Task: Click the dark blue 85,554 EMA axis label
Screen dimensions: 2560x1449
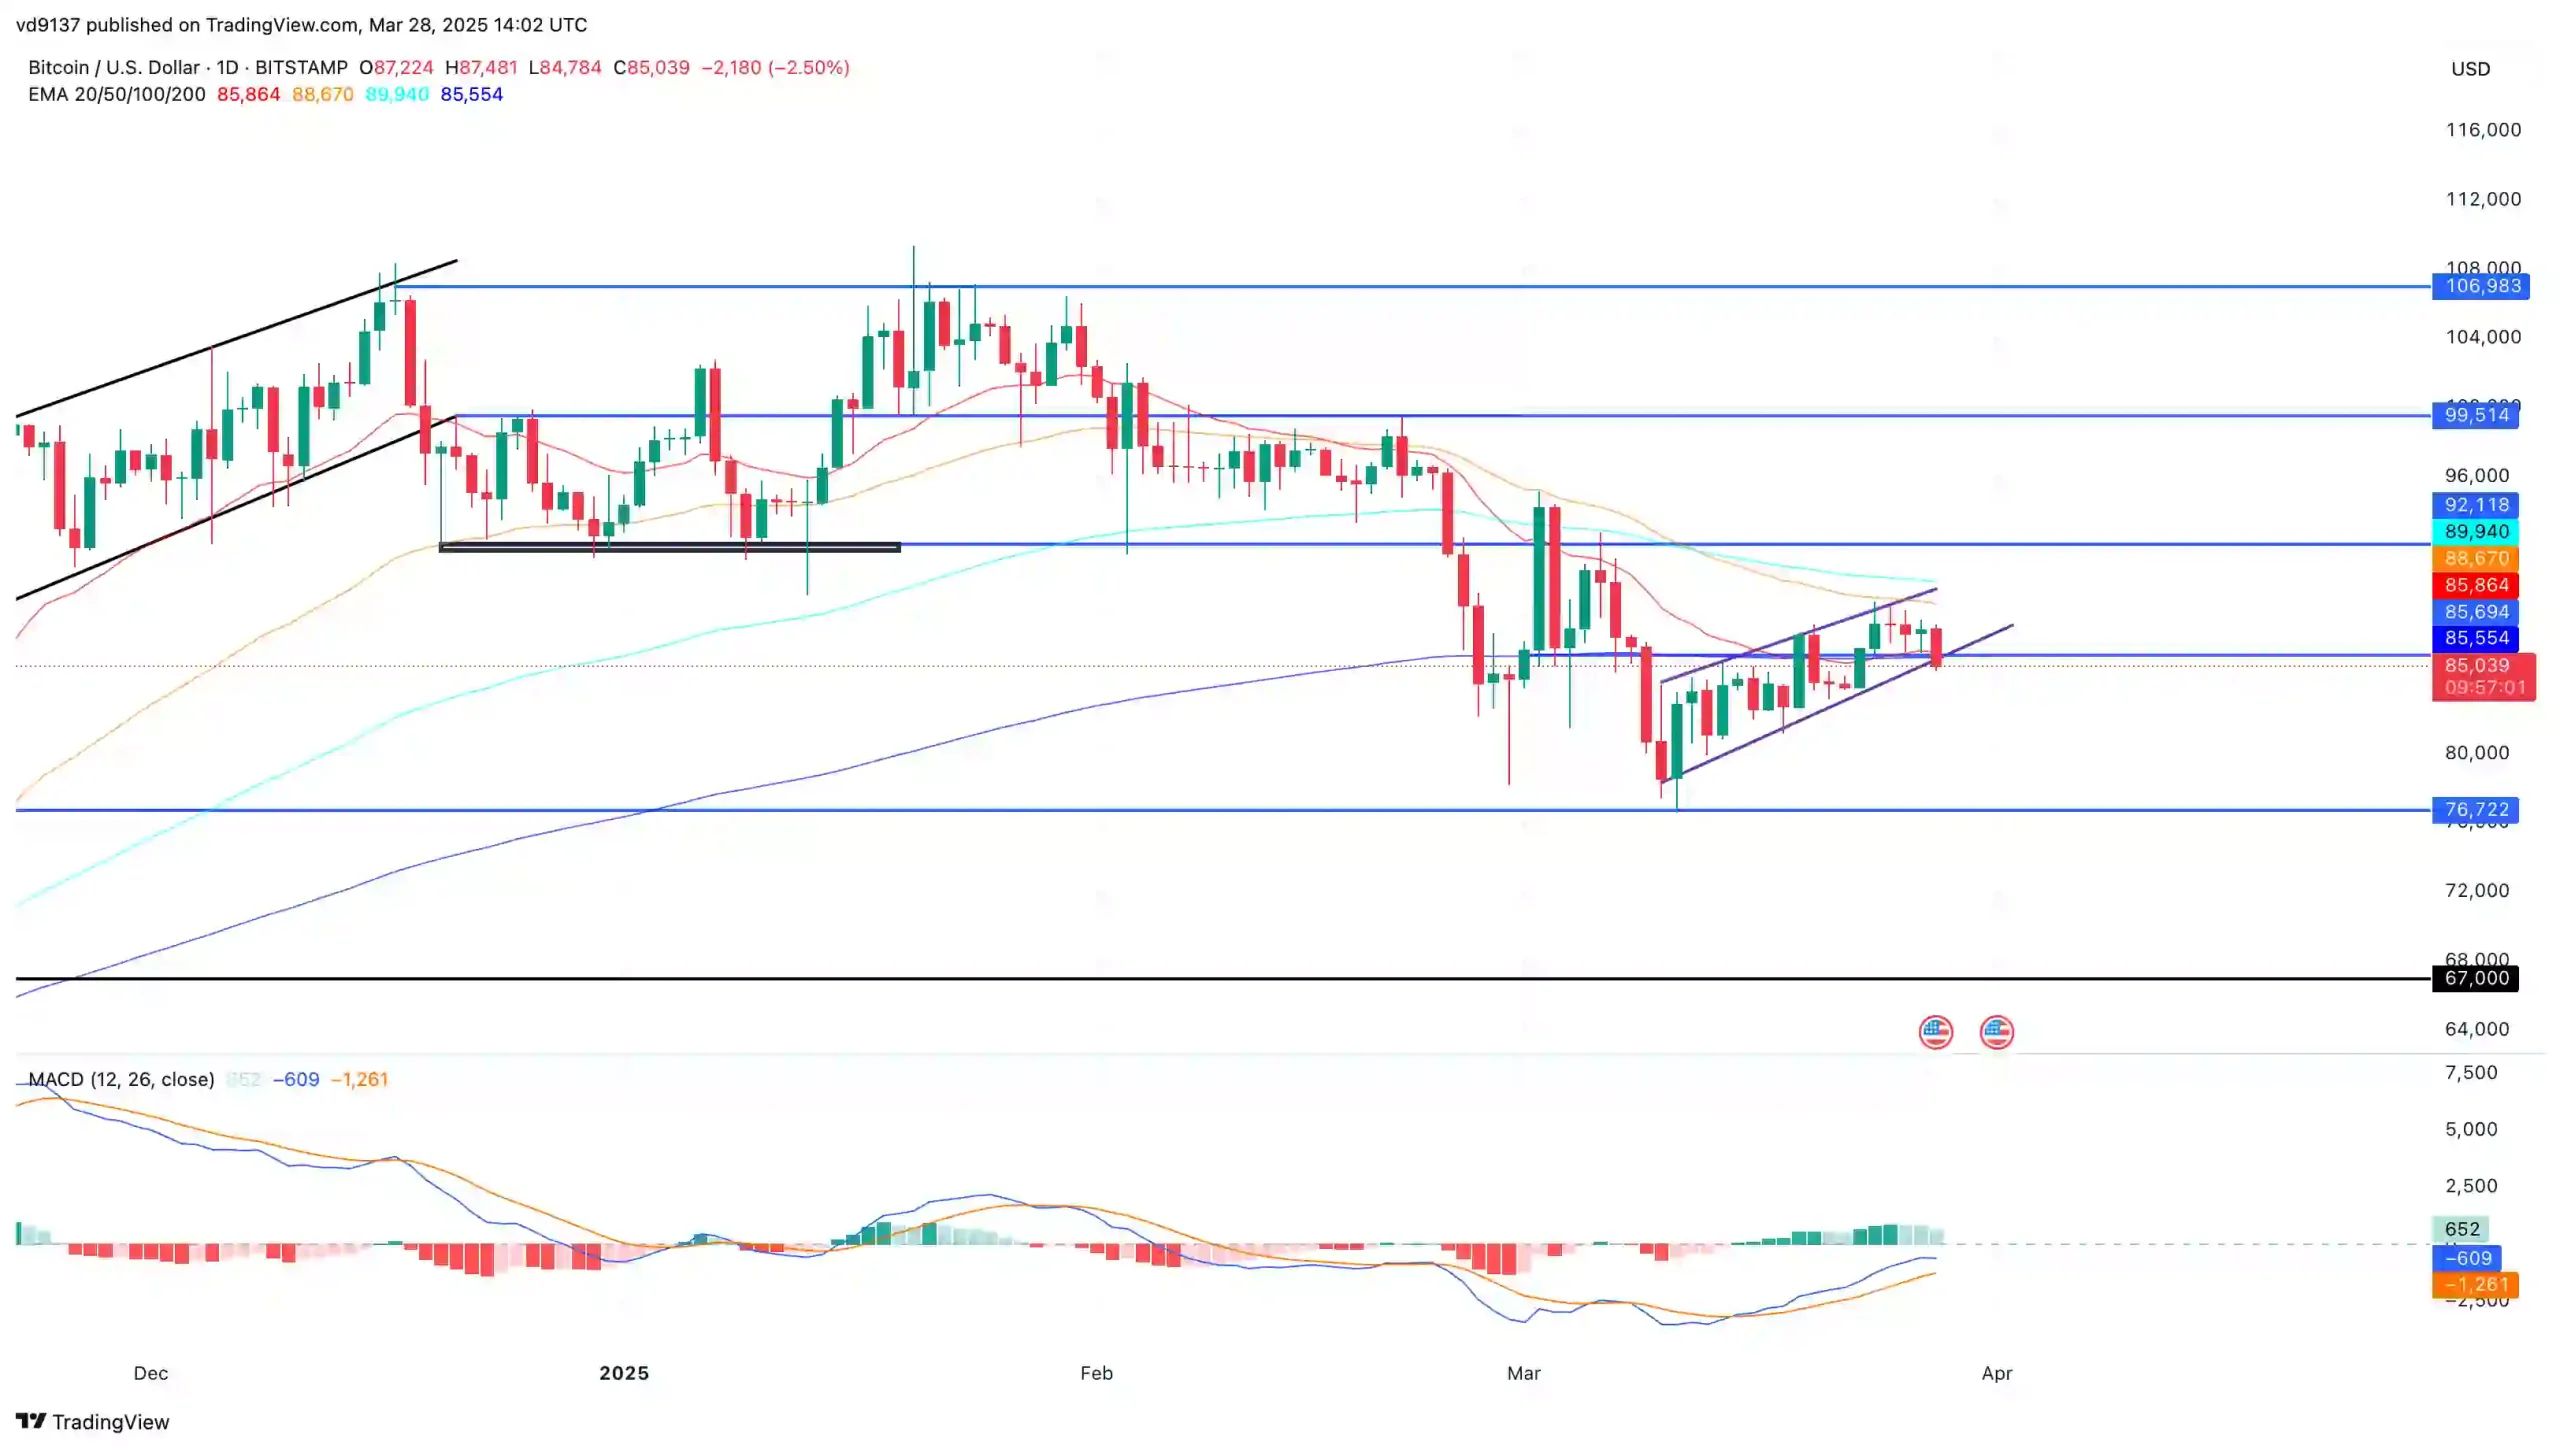Action: pos(2474,638)
